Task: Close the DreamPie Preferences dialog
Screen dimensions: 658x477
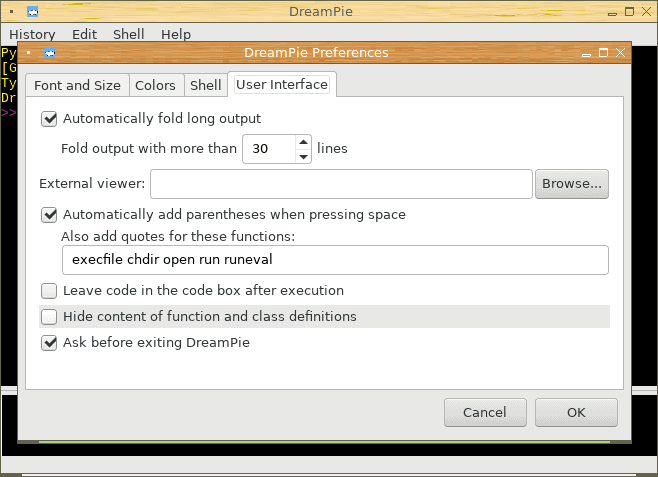Action: pyautogui.click(x=620, y=52)
